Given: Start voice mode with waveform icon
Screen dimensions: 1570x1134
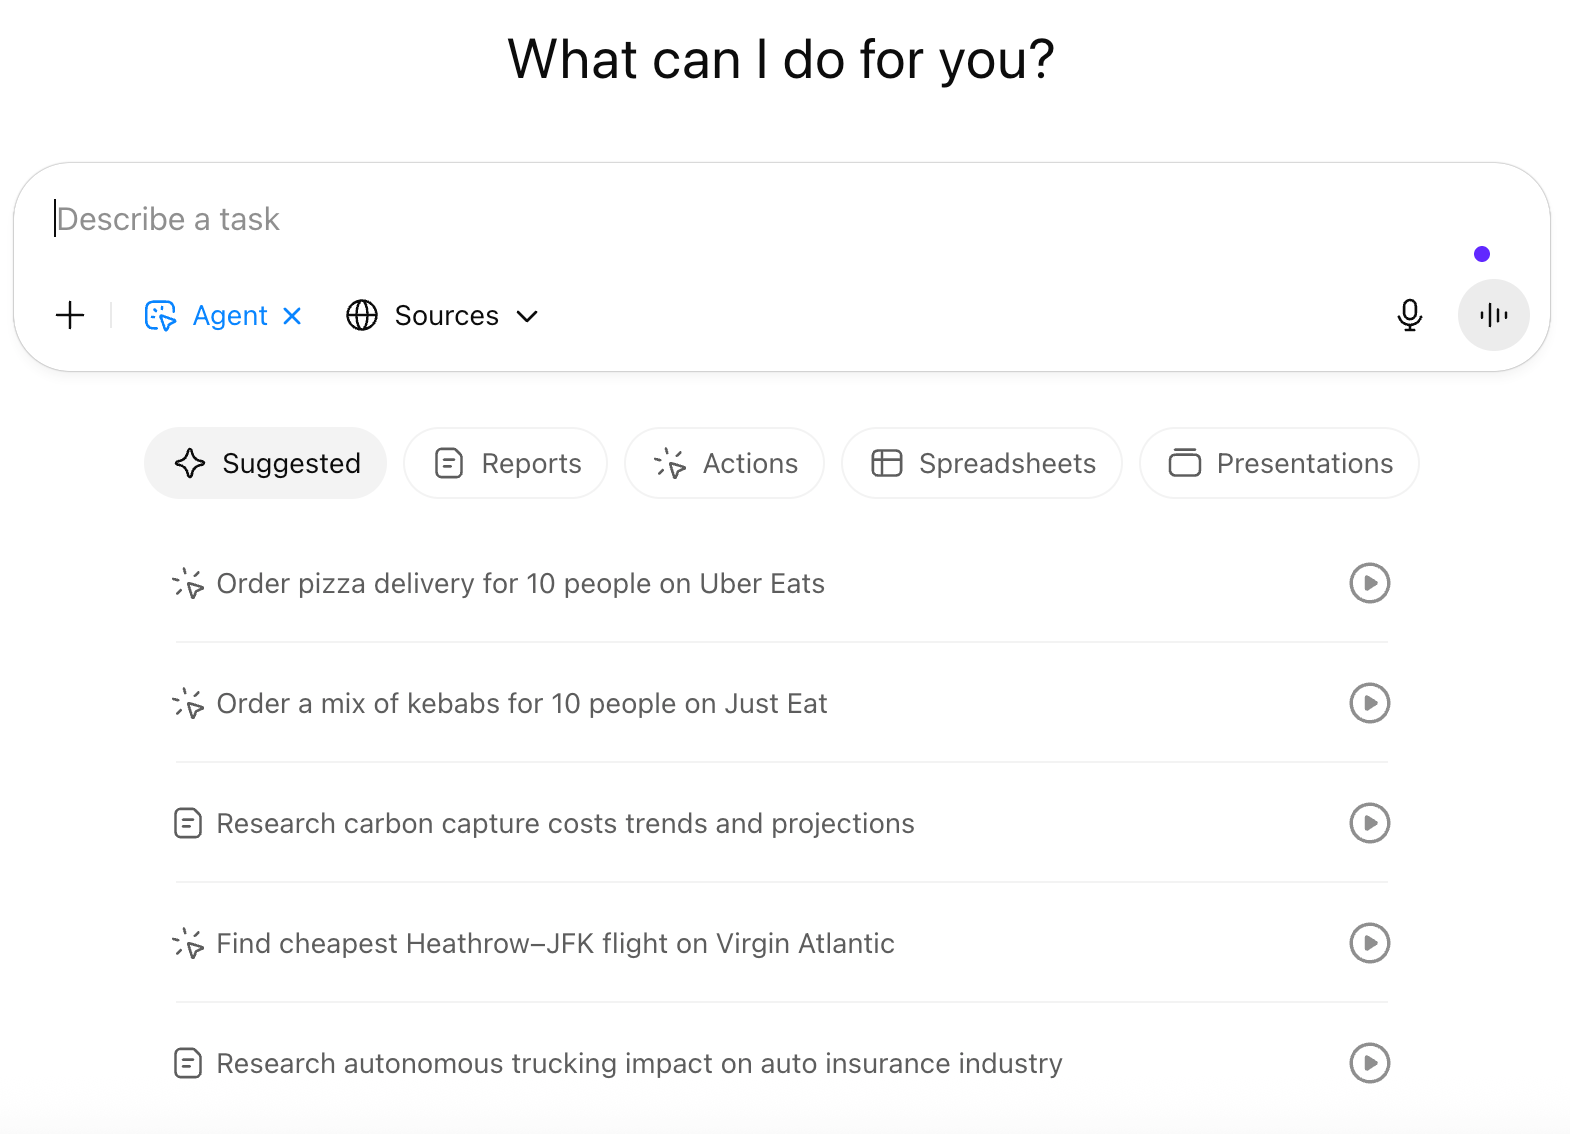Looking at the screenshot, I should 1493,316.
